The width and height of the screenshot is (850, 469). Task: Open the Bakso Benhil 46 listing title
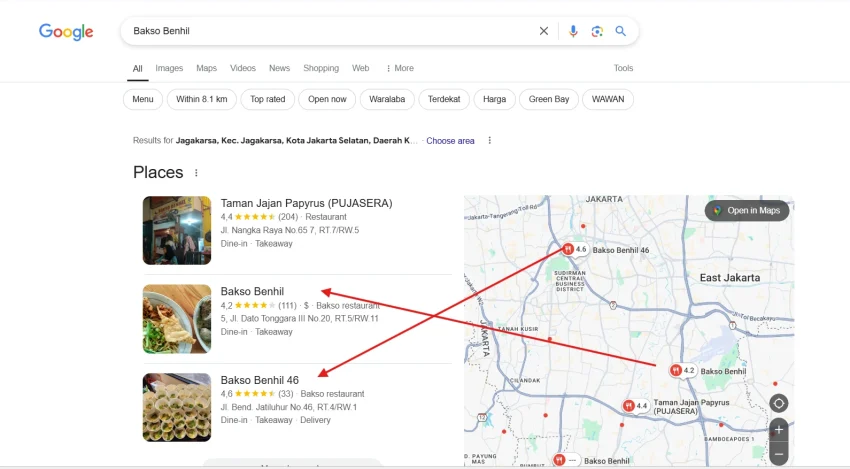(x=260, y=380)
